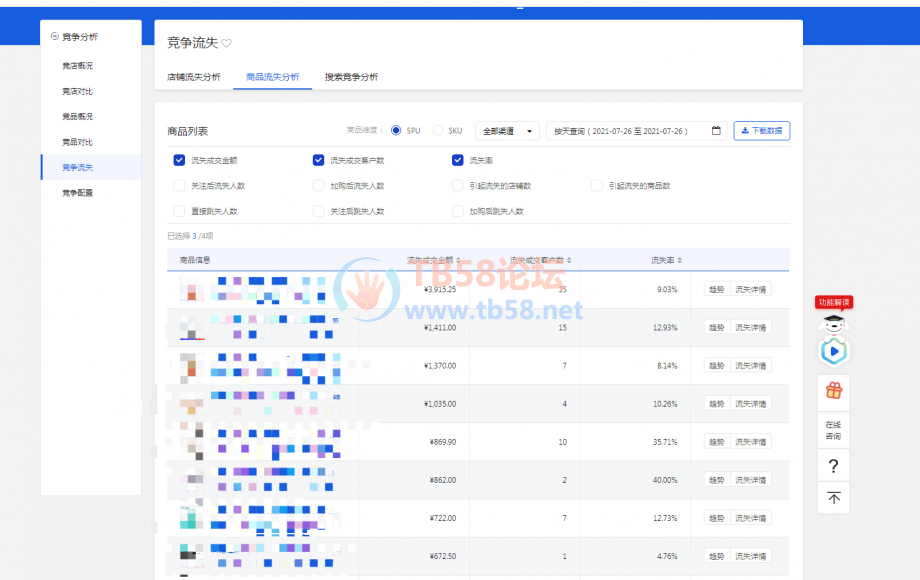Open 流失详情 for the ¥3,915.25 row
This screenshot has height=580, width=920.
[750, 289]
